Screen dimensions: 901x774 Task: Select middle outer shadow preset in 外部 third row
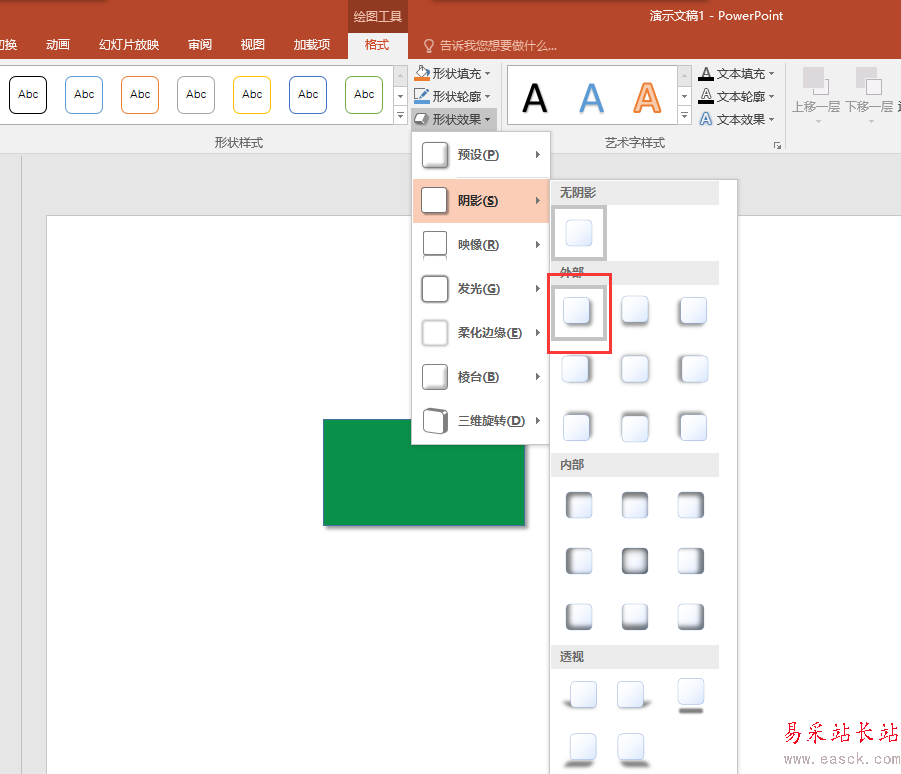(635, 428)
